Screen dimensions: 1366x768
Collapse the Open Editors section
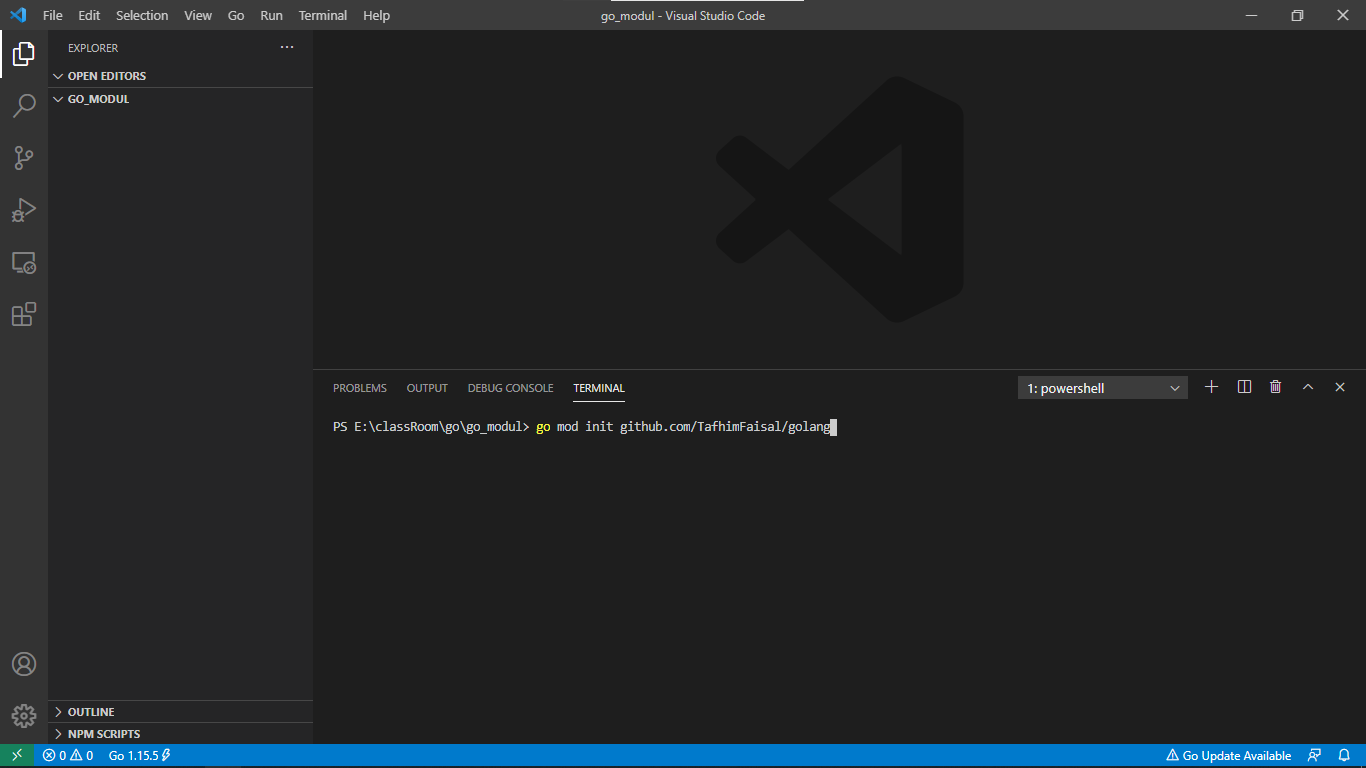point(180,76)
